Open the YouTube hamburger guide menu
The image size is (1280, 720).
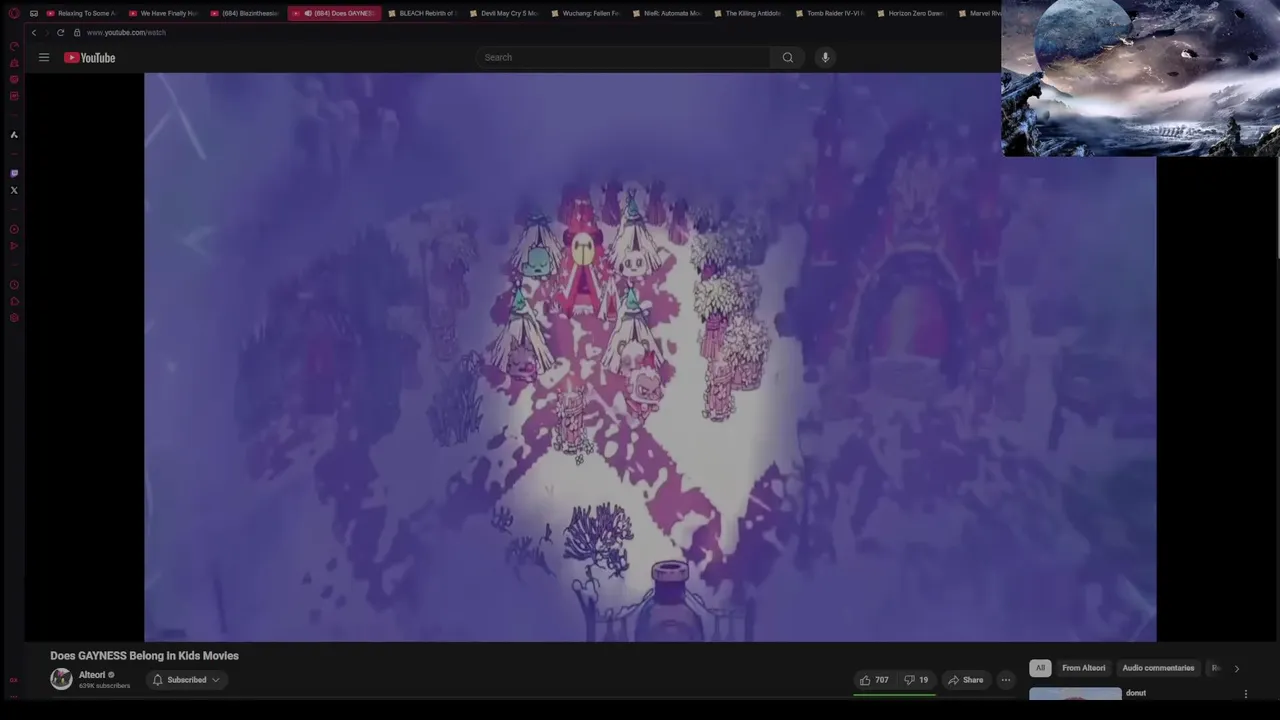44,58
